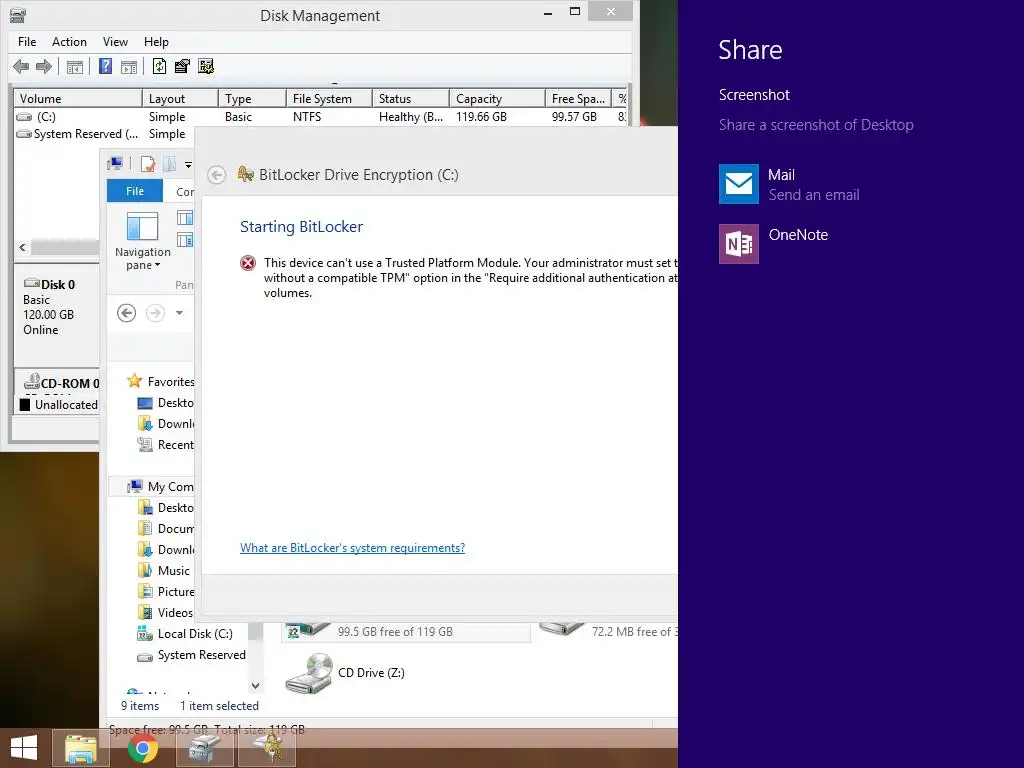Open Documents folder in navigation pane
This screenshot has width=1024, height=768.
166,528
